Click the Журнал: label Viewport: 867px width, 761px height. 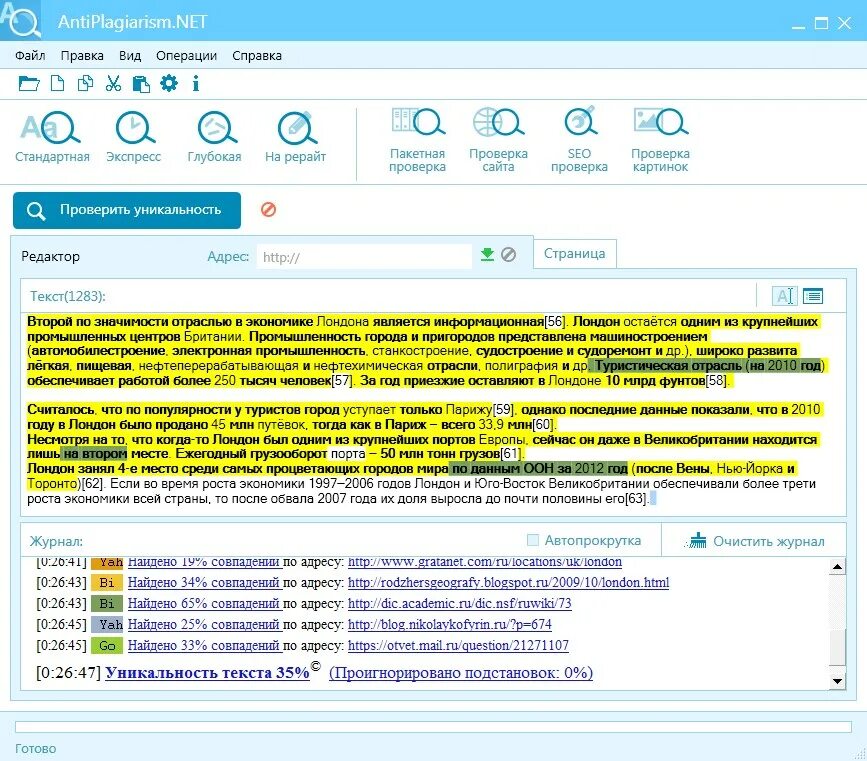56,541
